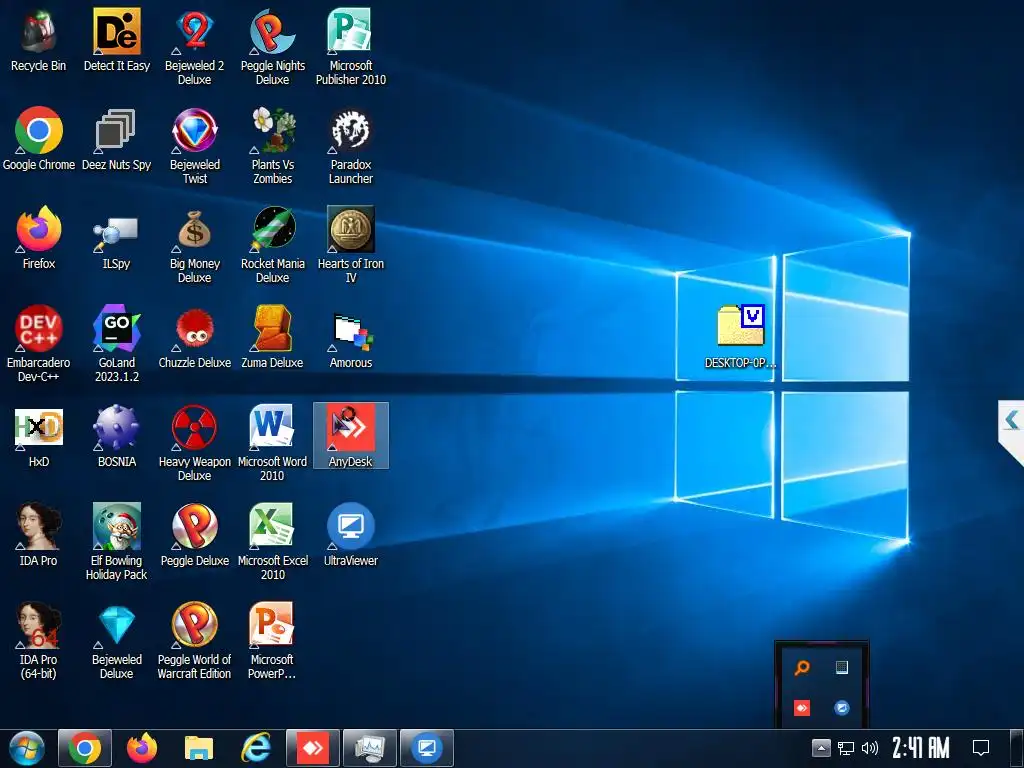Launch Detect It Easy
1024x768 pixels.
coord(116,40)
